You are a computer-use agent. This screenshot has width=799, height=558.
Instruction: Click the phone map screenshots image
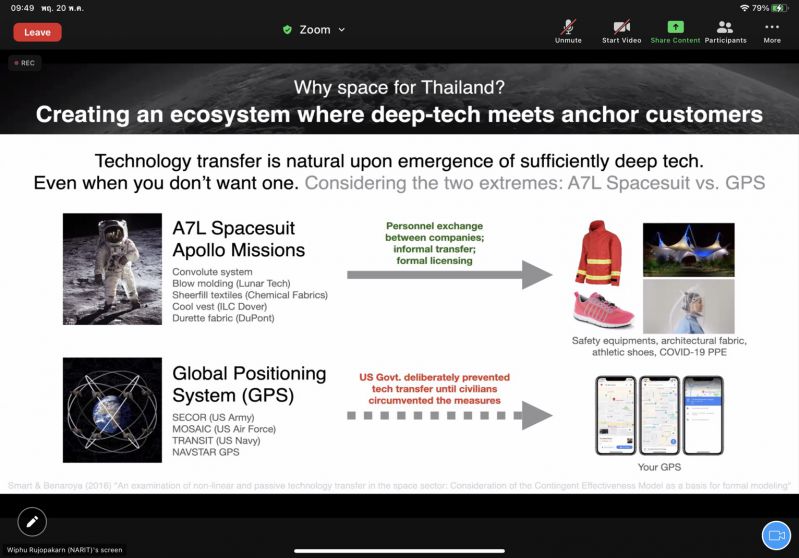[x=659, y=415]
